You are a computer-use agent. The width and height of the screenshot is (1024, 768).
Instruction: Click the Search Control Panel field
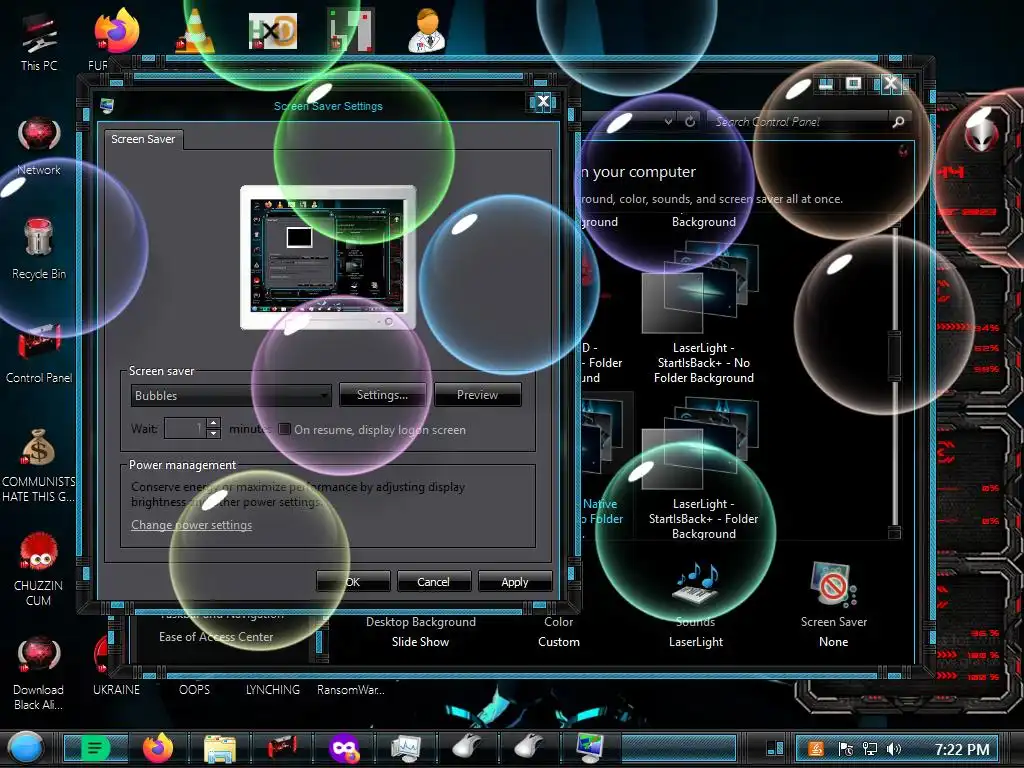pos(801,121)
